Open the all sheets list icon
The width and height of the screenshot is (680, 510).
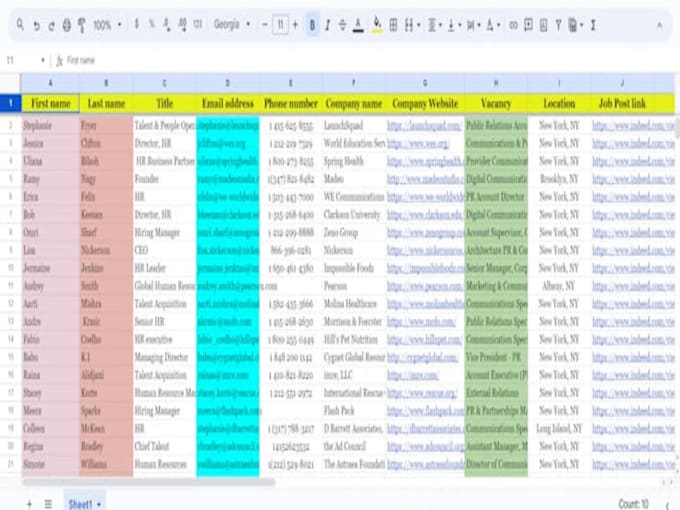coord(48,504)
